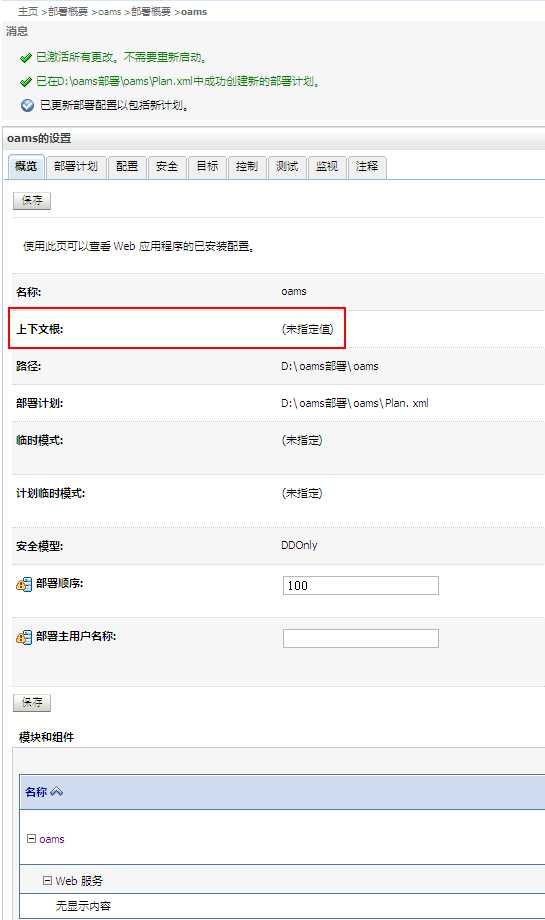This screenshot has width=545, height=920.
Task: Open the 安全 tab
Action: [167, 167]
